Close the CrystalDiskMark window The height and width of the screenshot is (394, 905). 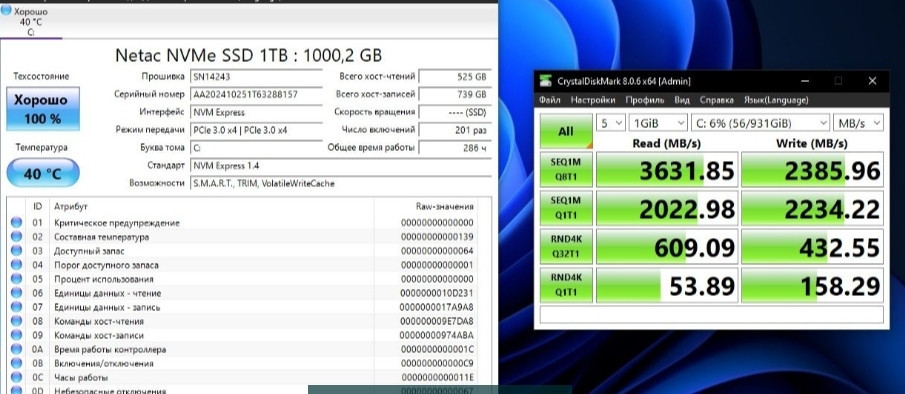872,81
